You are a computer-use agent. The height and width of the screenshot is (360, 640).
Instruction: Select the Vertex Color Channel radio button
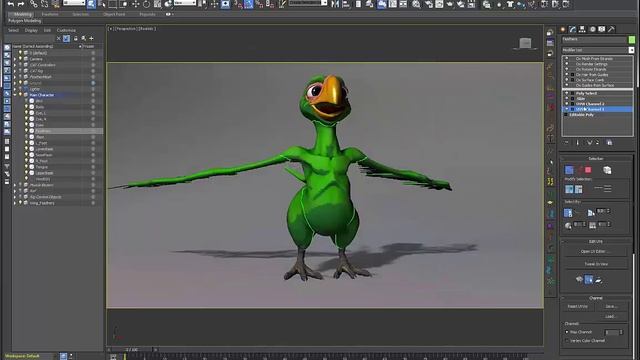[567, 340]
